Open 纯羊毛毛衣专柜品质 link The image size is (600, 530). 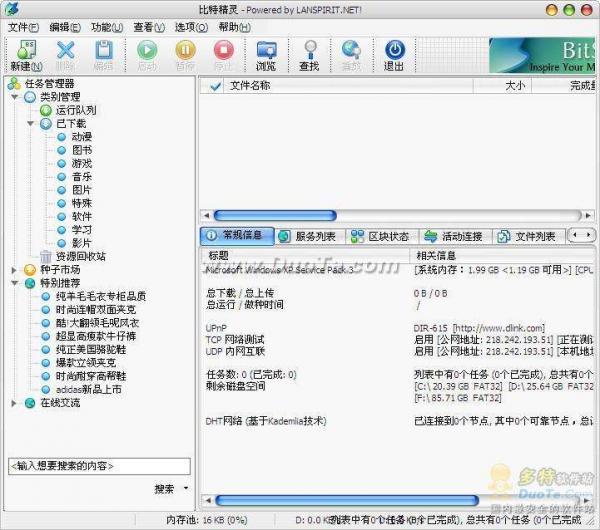[x=101, y=296]
